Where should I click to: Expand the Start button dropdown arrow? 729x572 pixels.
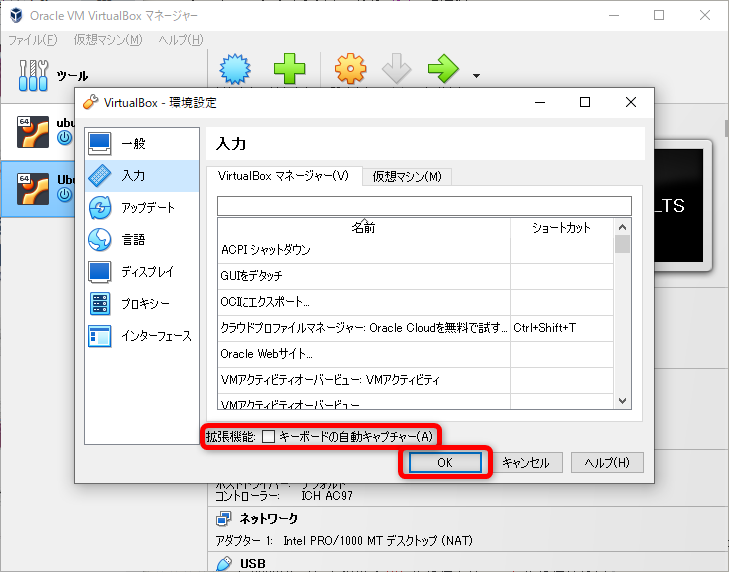click(x=477, y=75)
